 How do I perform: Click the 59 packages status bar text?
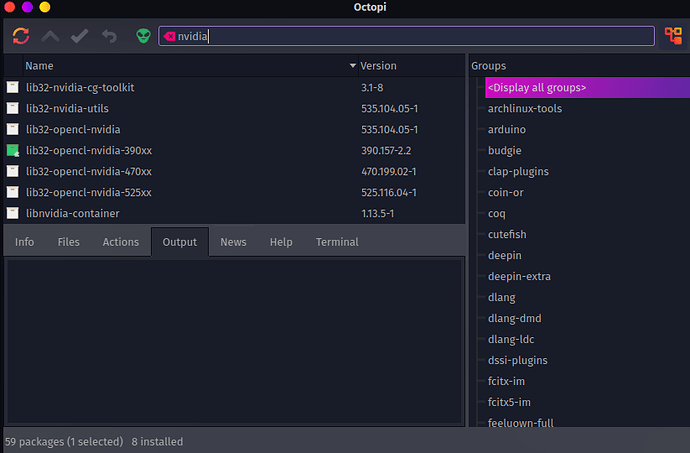64,442
